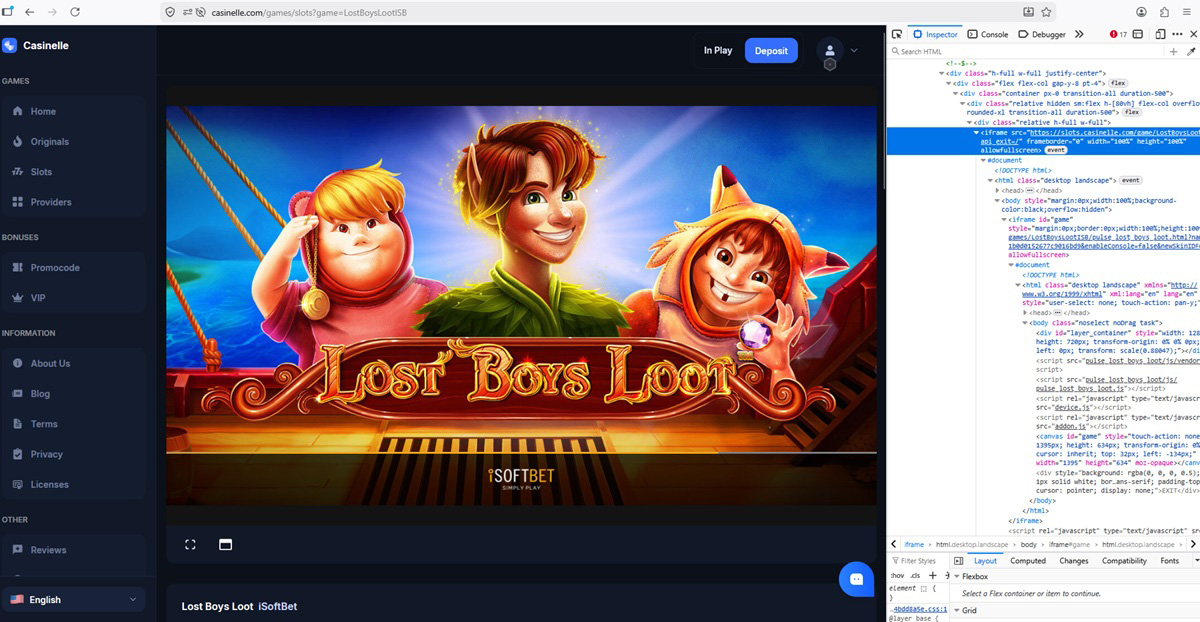
Task: Click the Deposit button
Action: [x=771, y=50]
